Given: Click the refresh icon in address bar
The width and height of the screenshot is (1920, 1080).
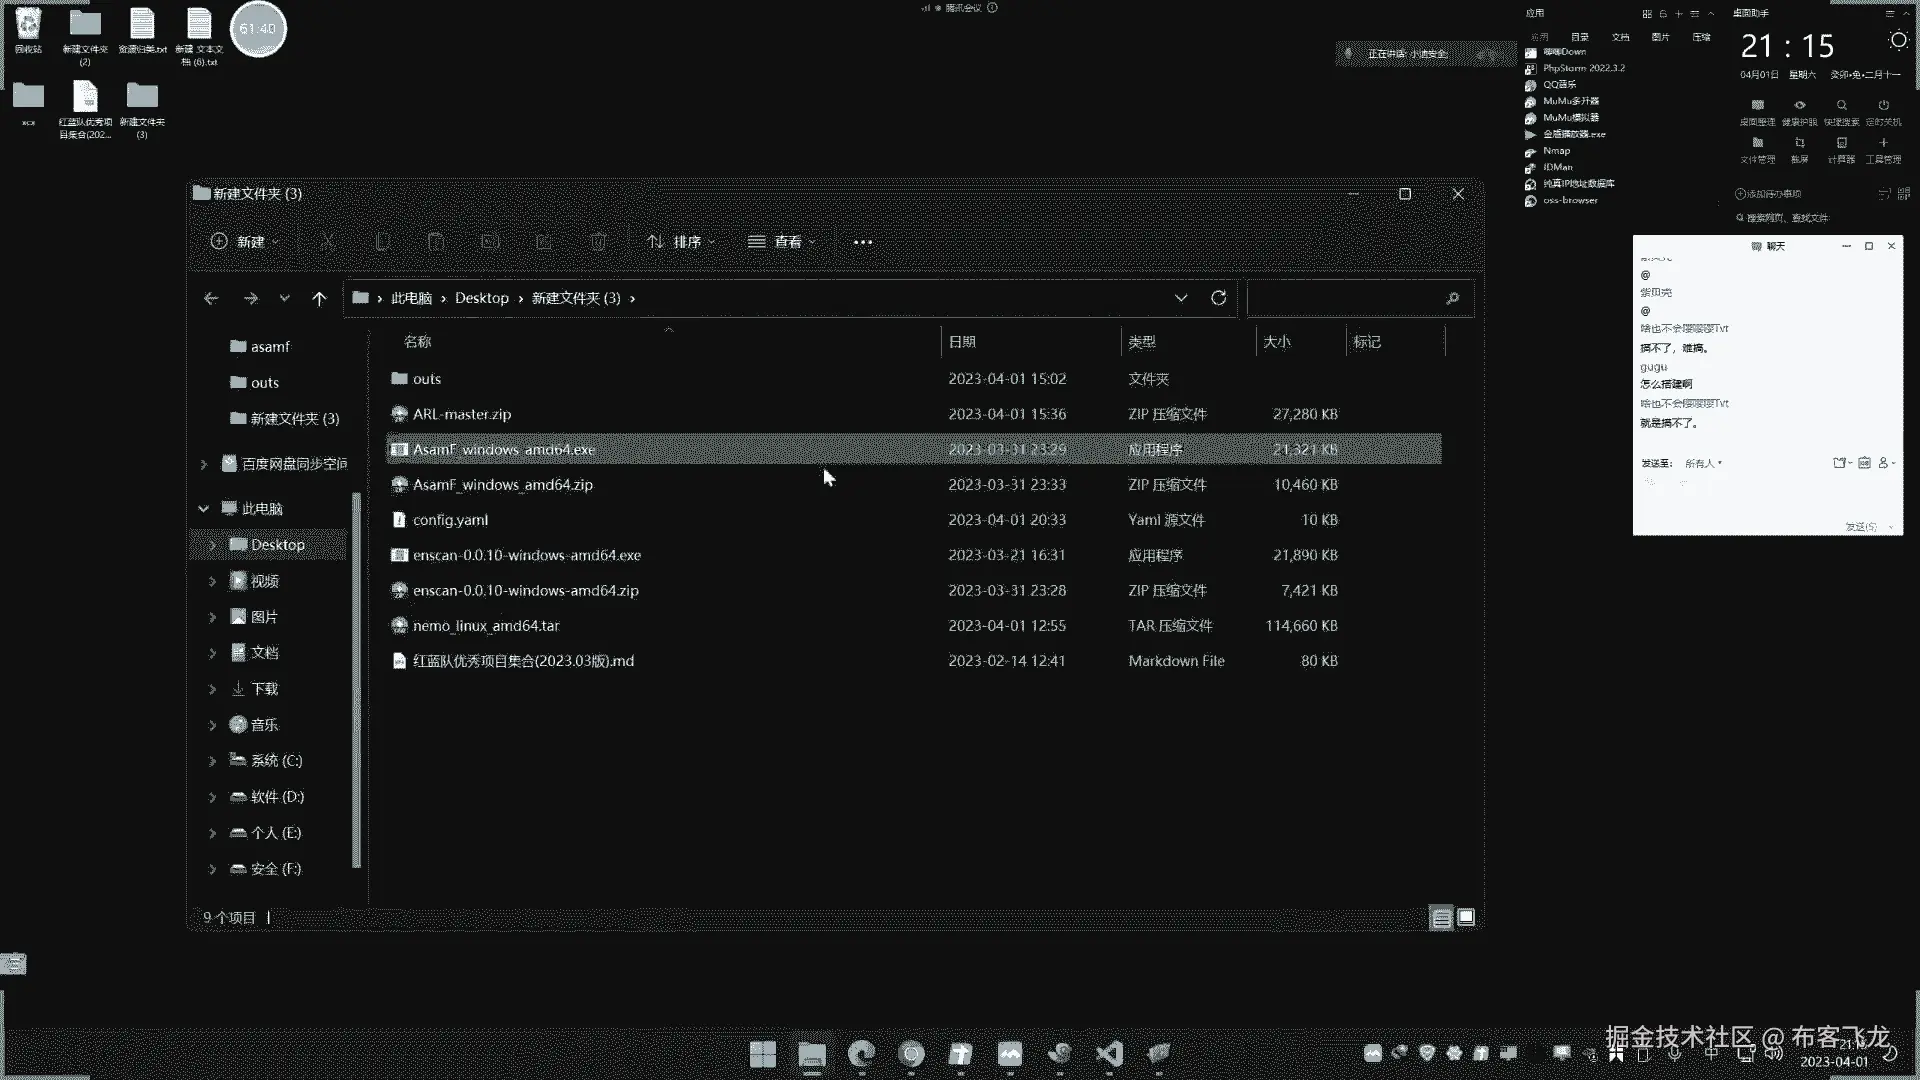Looking at the screenshot, I should tap(1218, 298).
